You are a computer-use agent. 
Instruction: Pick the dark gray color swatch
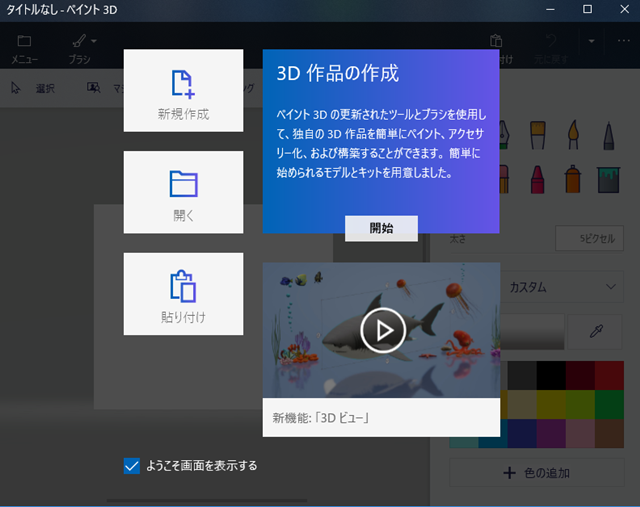coord(522,376)
